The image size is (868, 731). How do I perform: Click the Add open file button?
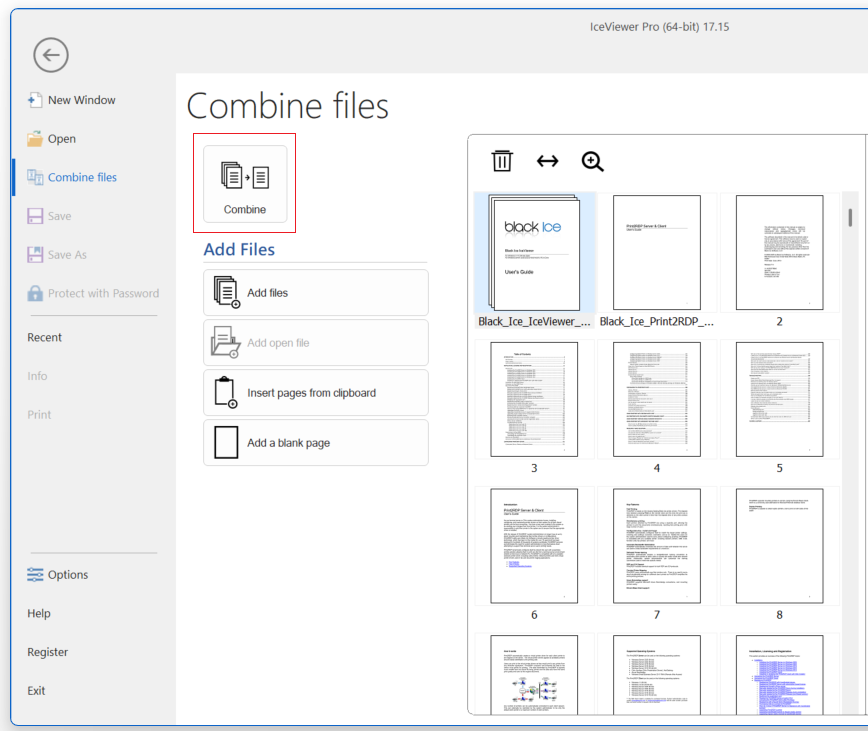pos(316,343)
